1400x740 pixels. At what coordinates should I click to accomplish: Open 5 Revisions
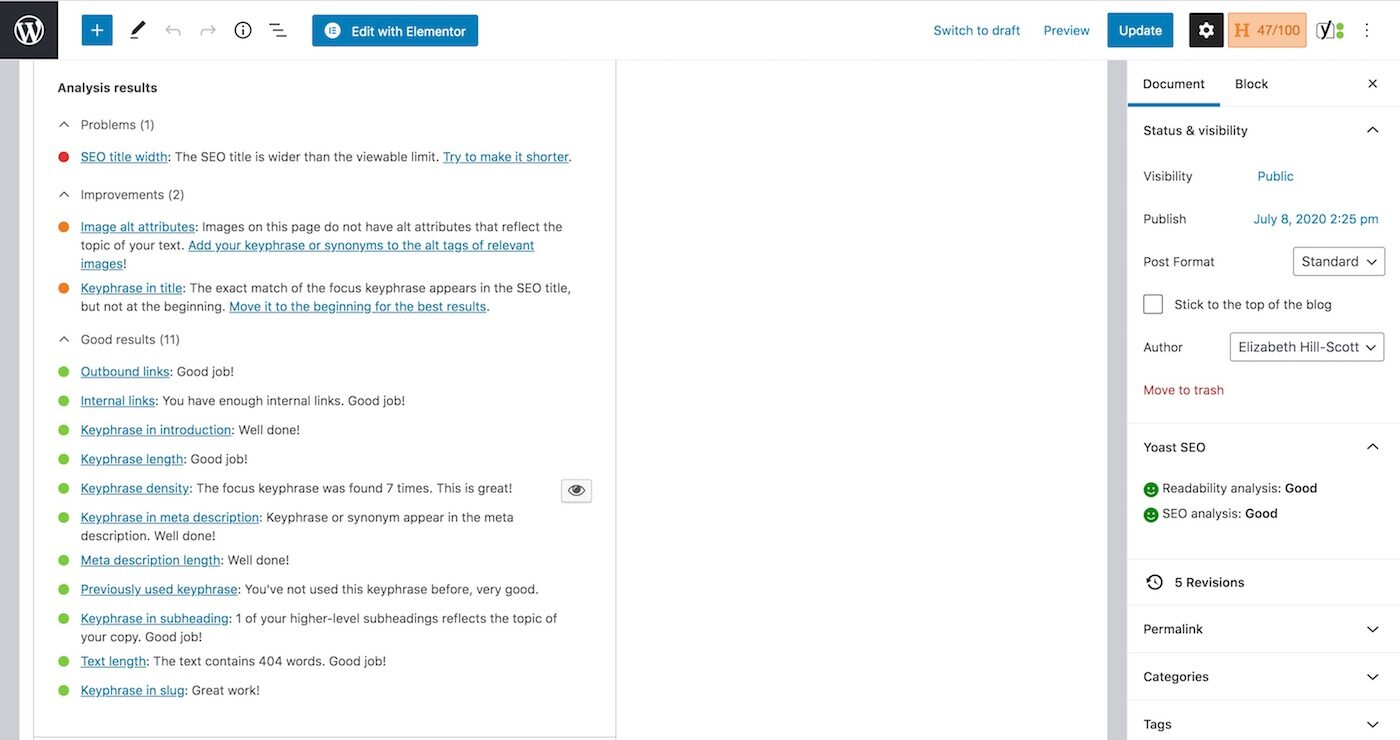[x=1209, y=582]
